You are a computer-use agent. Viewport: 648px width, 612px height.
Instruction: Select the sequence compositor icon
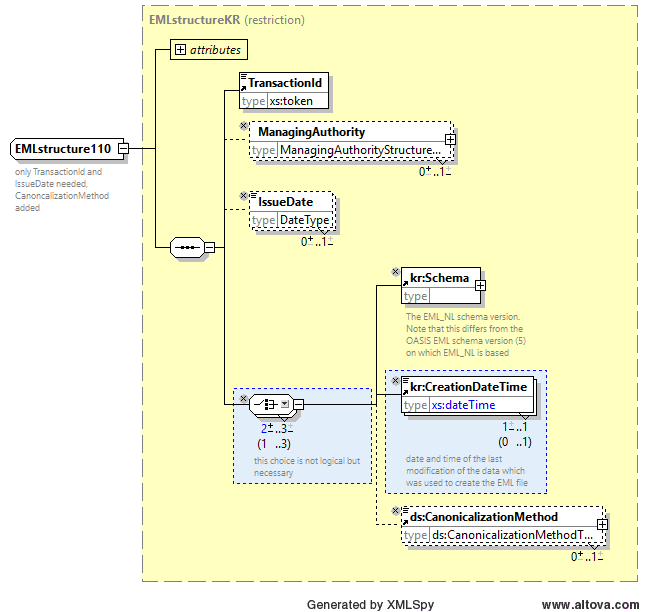187,248
